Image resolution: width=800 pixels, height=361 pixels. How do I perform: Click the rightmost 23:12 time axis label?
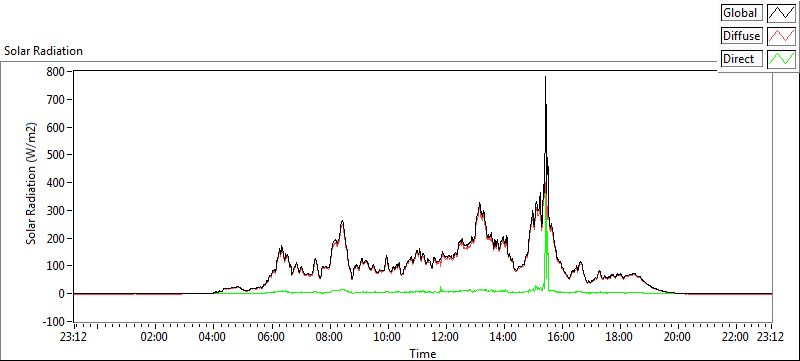coord(770,337)
